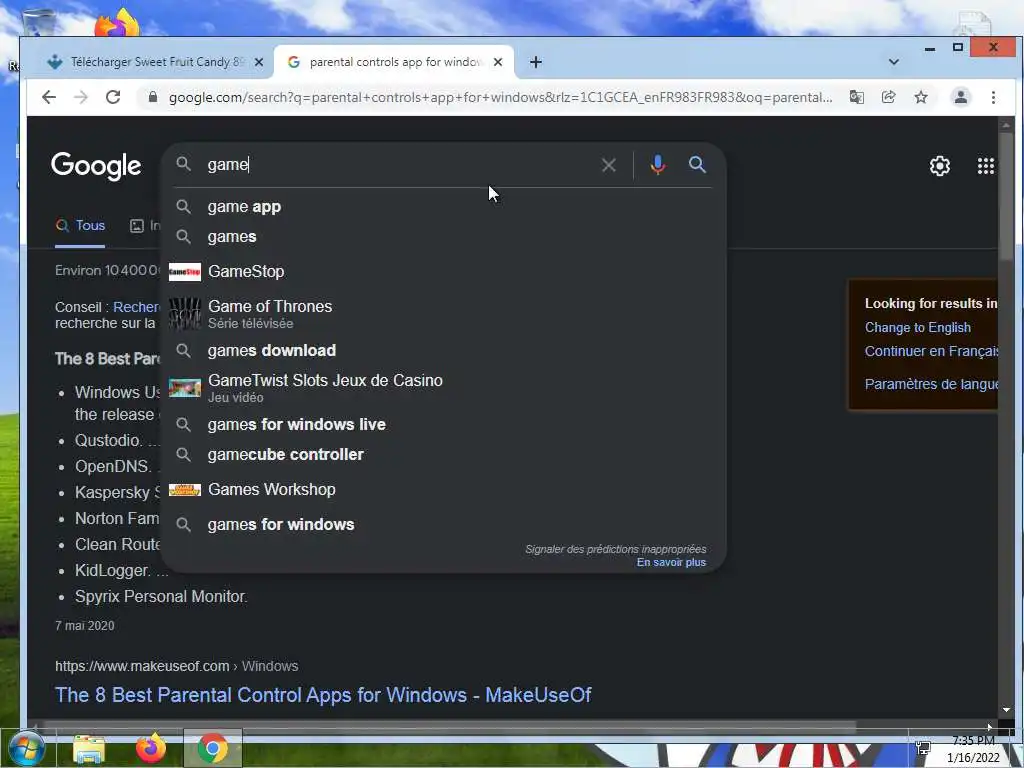Click the taskbar clock showing 1/16/2022
Screen dimensions: 1024x768
point(973,749)
